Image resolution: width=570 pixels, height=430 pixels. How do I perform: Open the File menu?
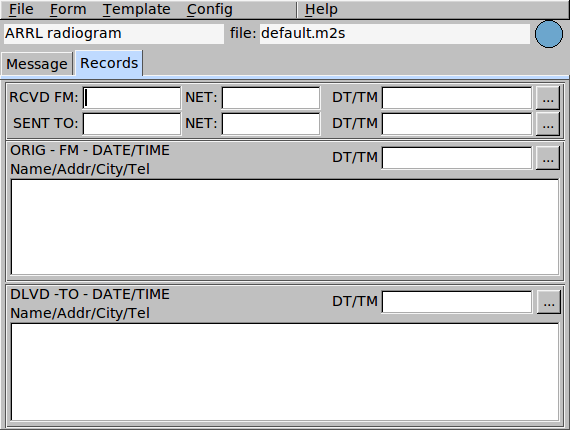point(21,9)
